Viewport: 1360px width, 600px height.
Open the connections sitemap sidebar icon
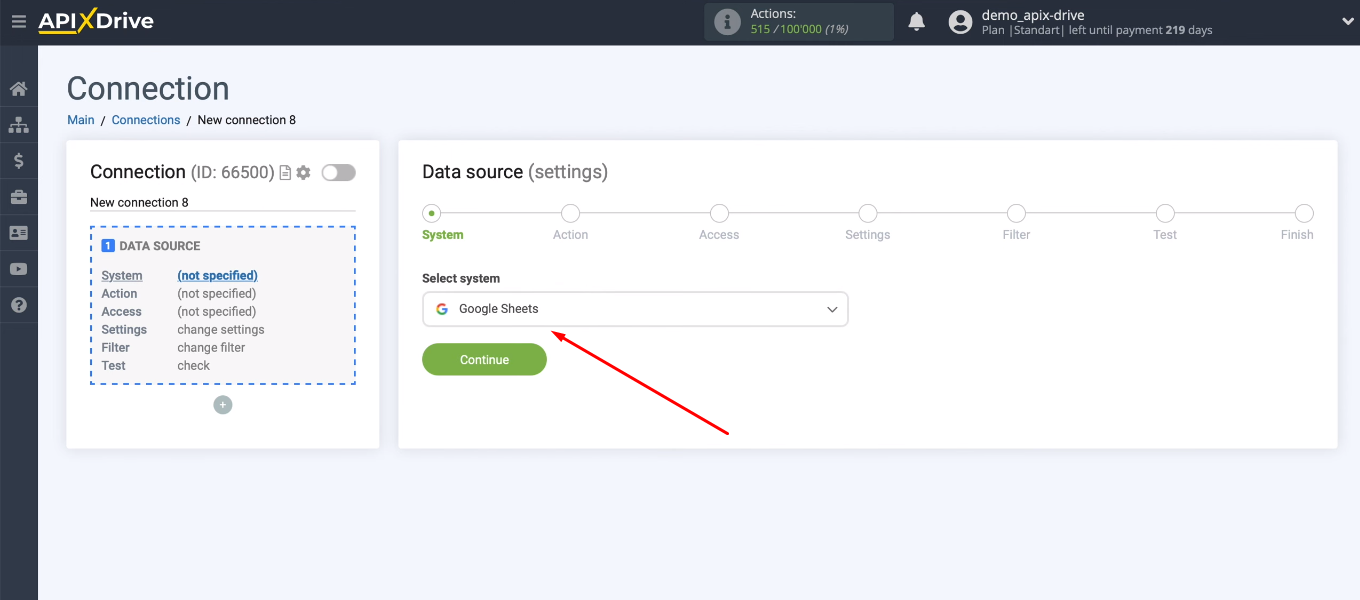pyautogui.click(x=18, y=125)
